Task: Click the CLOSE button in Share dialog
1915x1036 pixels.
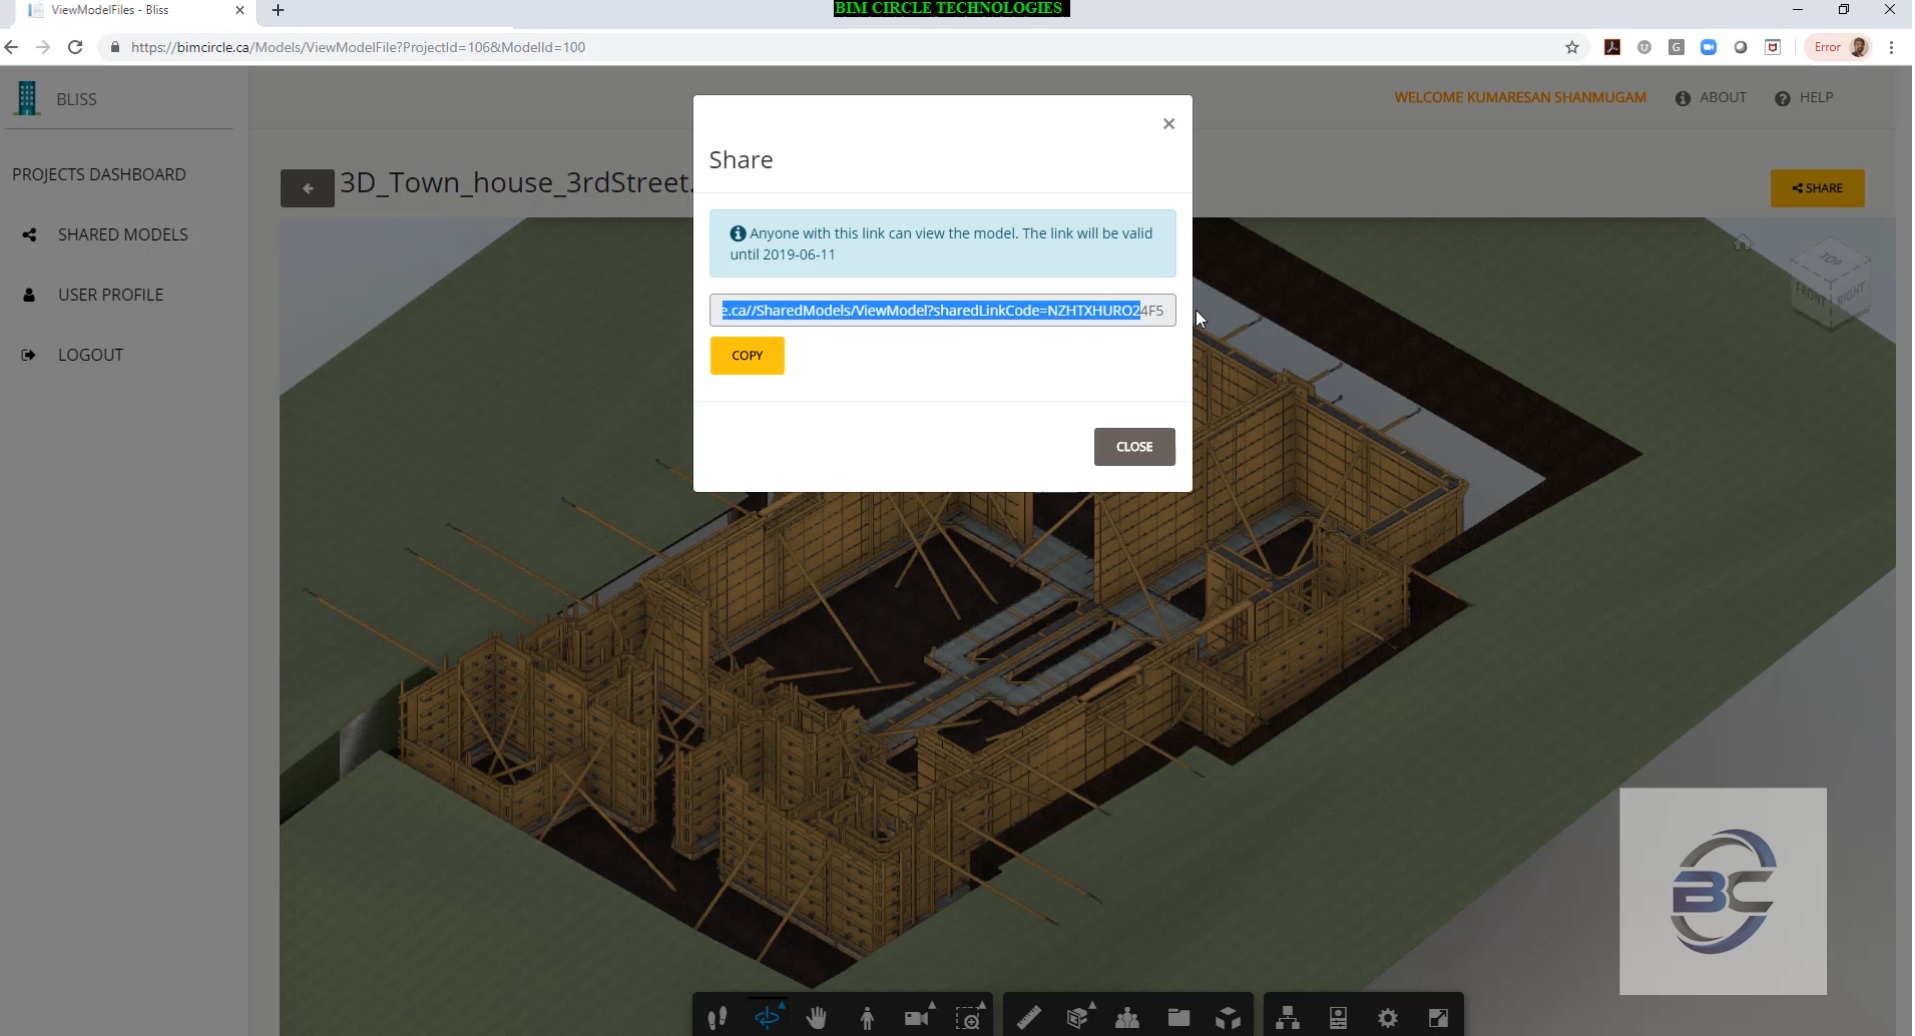Action: pyautogui.click(x=1134, y=447)
